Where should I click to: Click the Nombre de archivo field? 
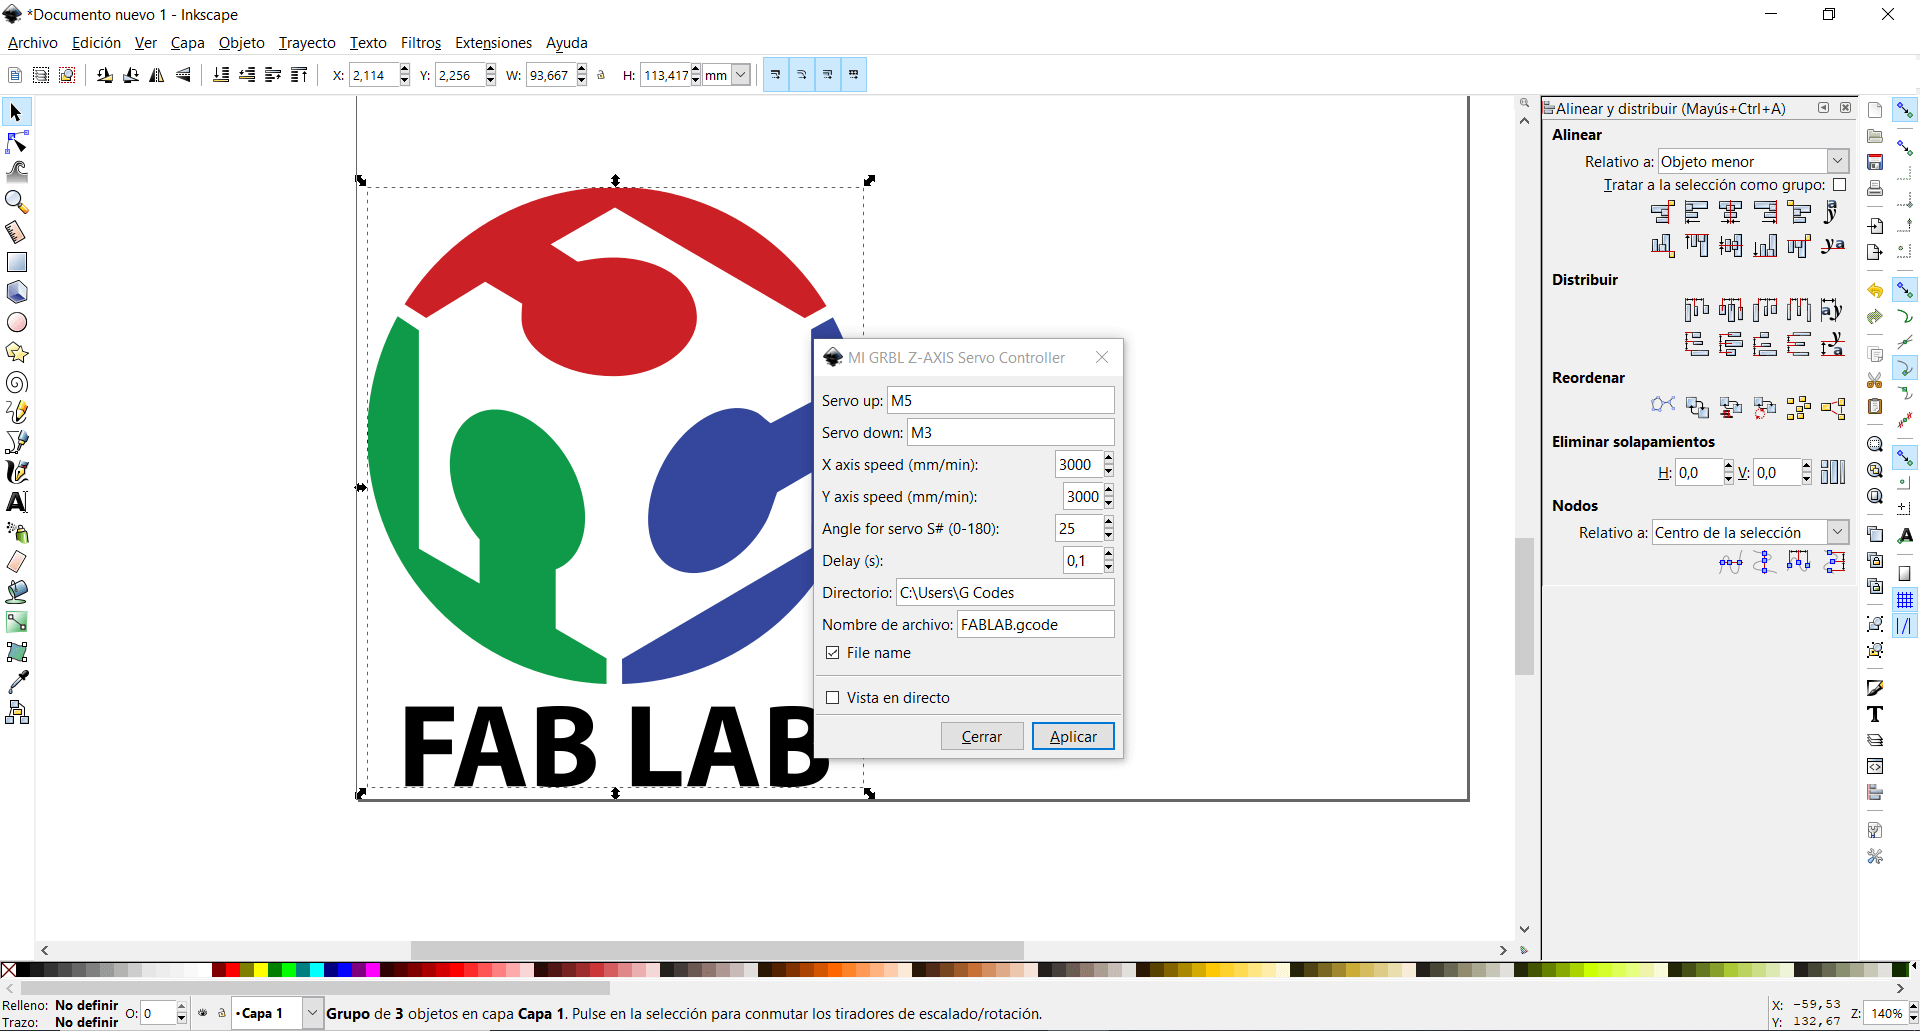(x=1036, y=624)
